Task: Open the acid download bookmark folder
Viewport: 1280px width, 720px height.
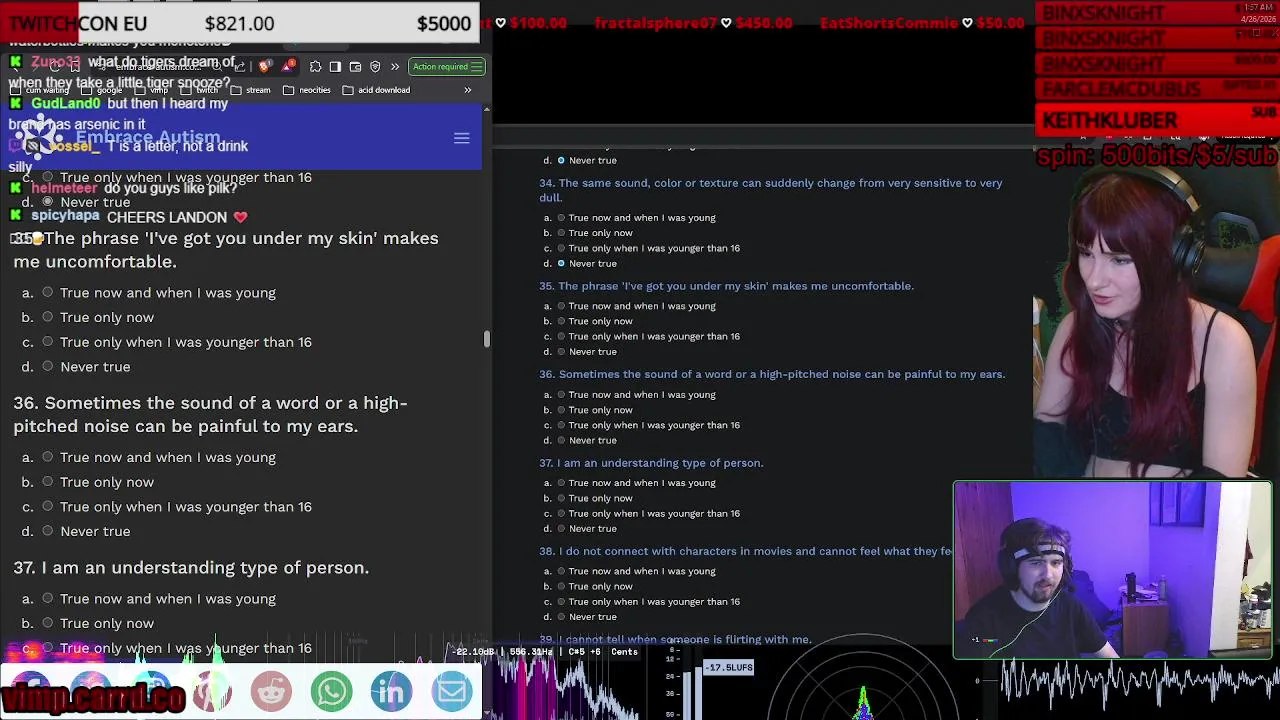Action: tap(376, 90)
